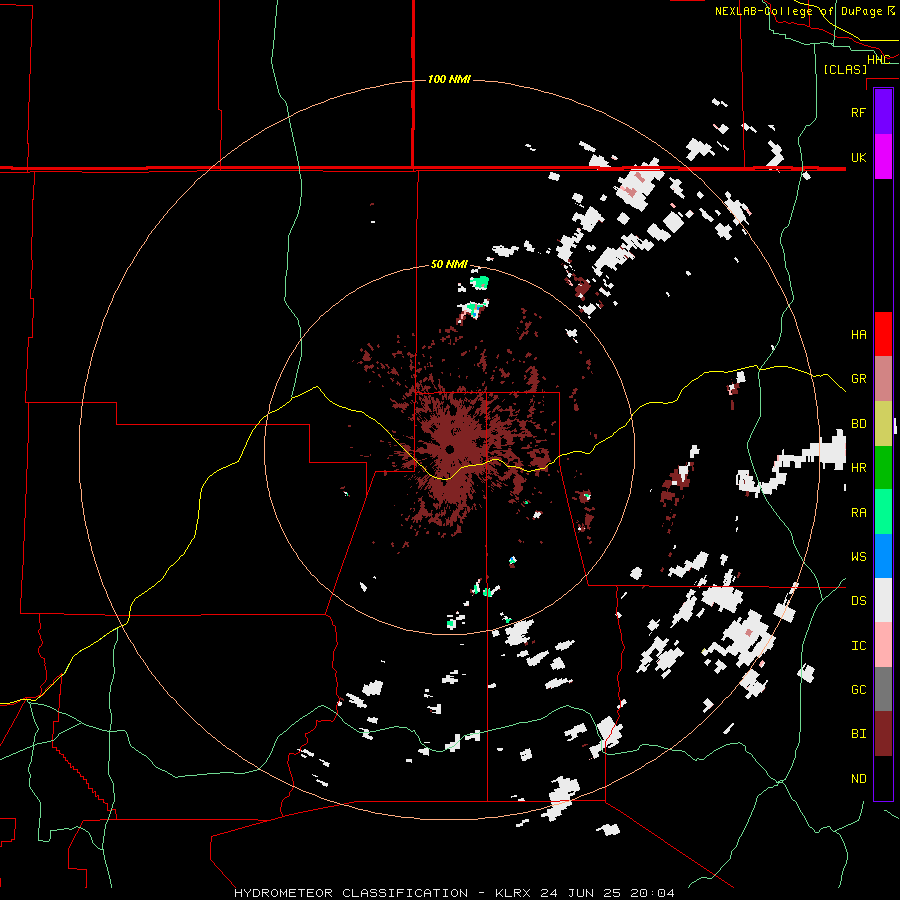The height and width of the screenshot is (900, 900).
Task: Click the HA legend label
Action: click(859, 335)
